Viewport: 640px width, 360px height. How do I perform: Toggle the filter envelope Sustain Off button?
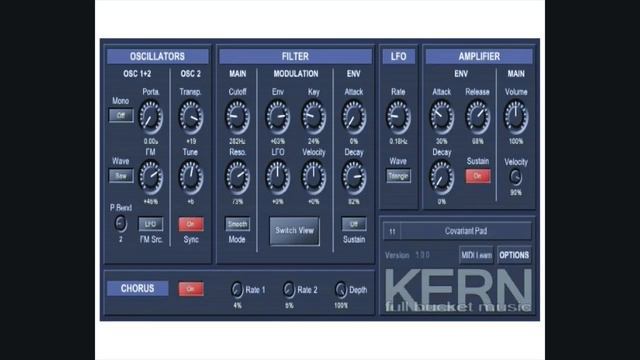(354, 224)
